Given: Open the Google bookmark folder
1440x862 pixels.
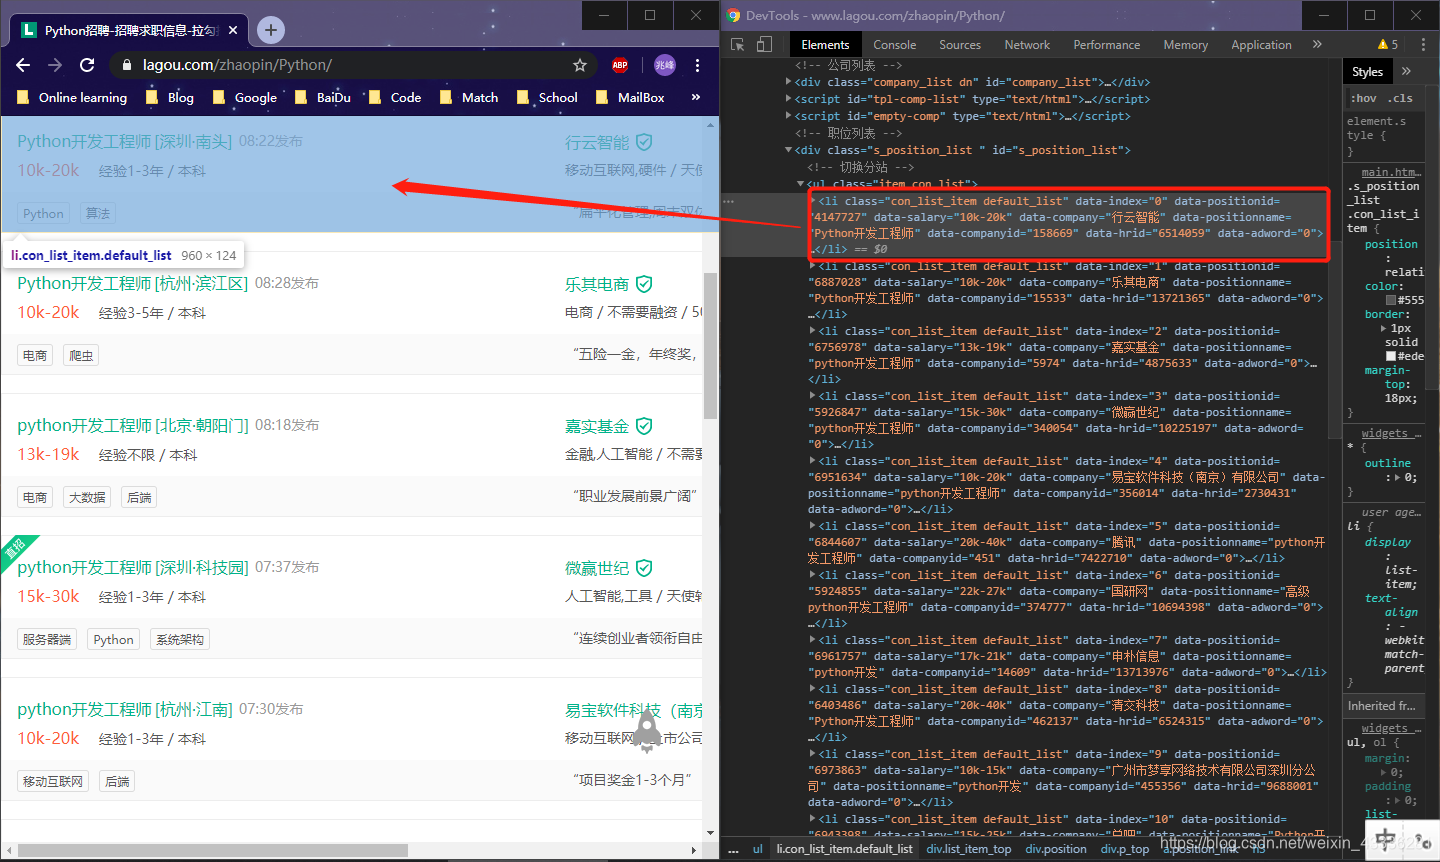Looking at the screenshot, I should click(245, 97).
